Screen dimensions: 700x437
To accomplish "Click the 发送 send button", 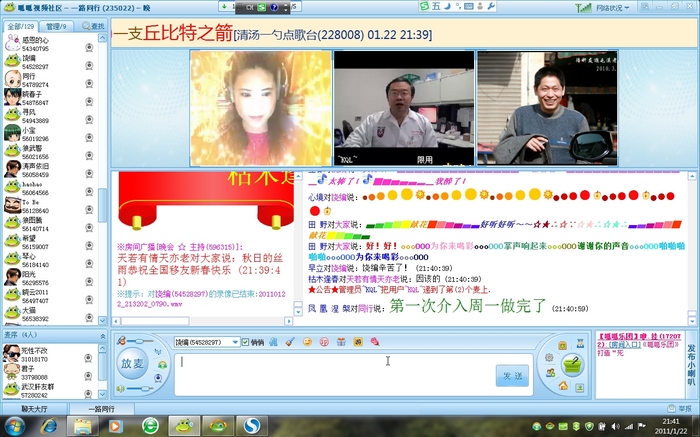I will point(512,376).
